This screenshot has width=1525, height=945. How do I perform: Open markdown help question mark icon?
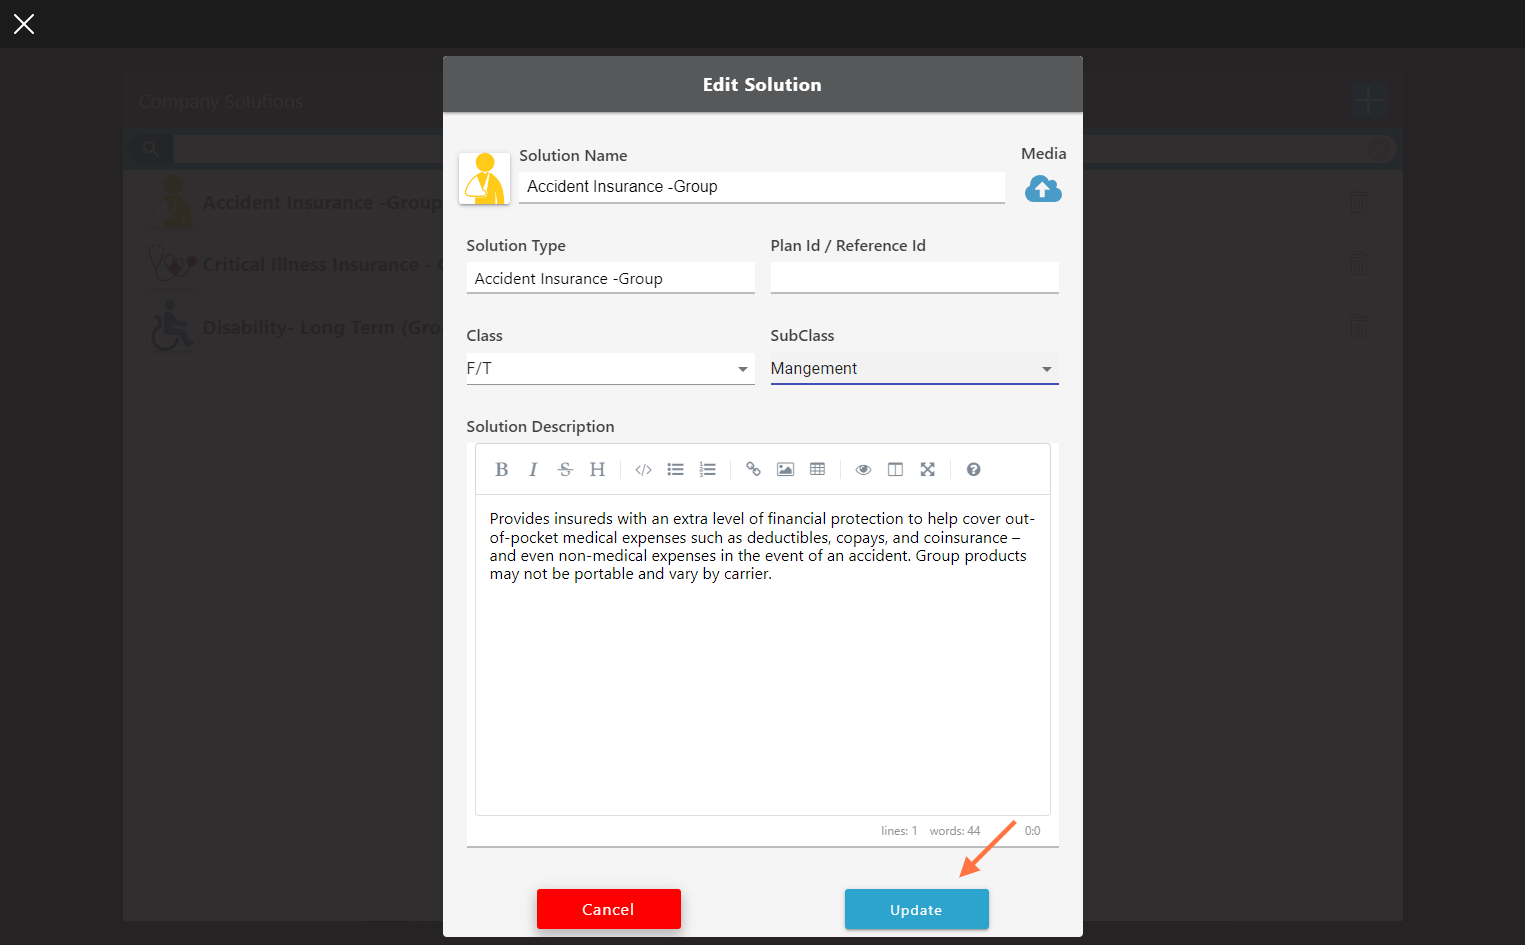point(973,469)
